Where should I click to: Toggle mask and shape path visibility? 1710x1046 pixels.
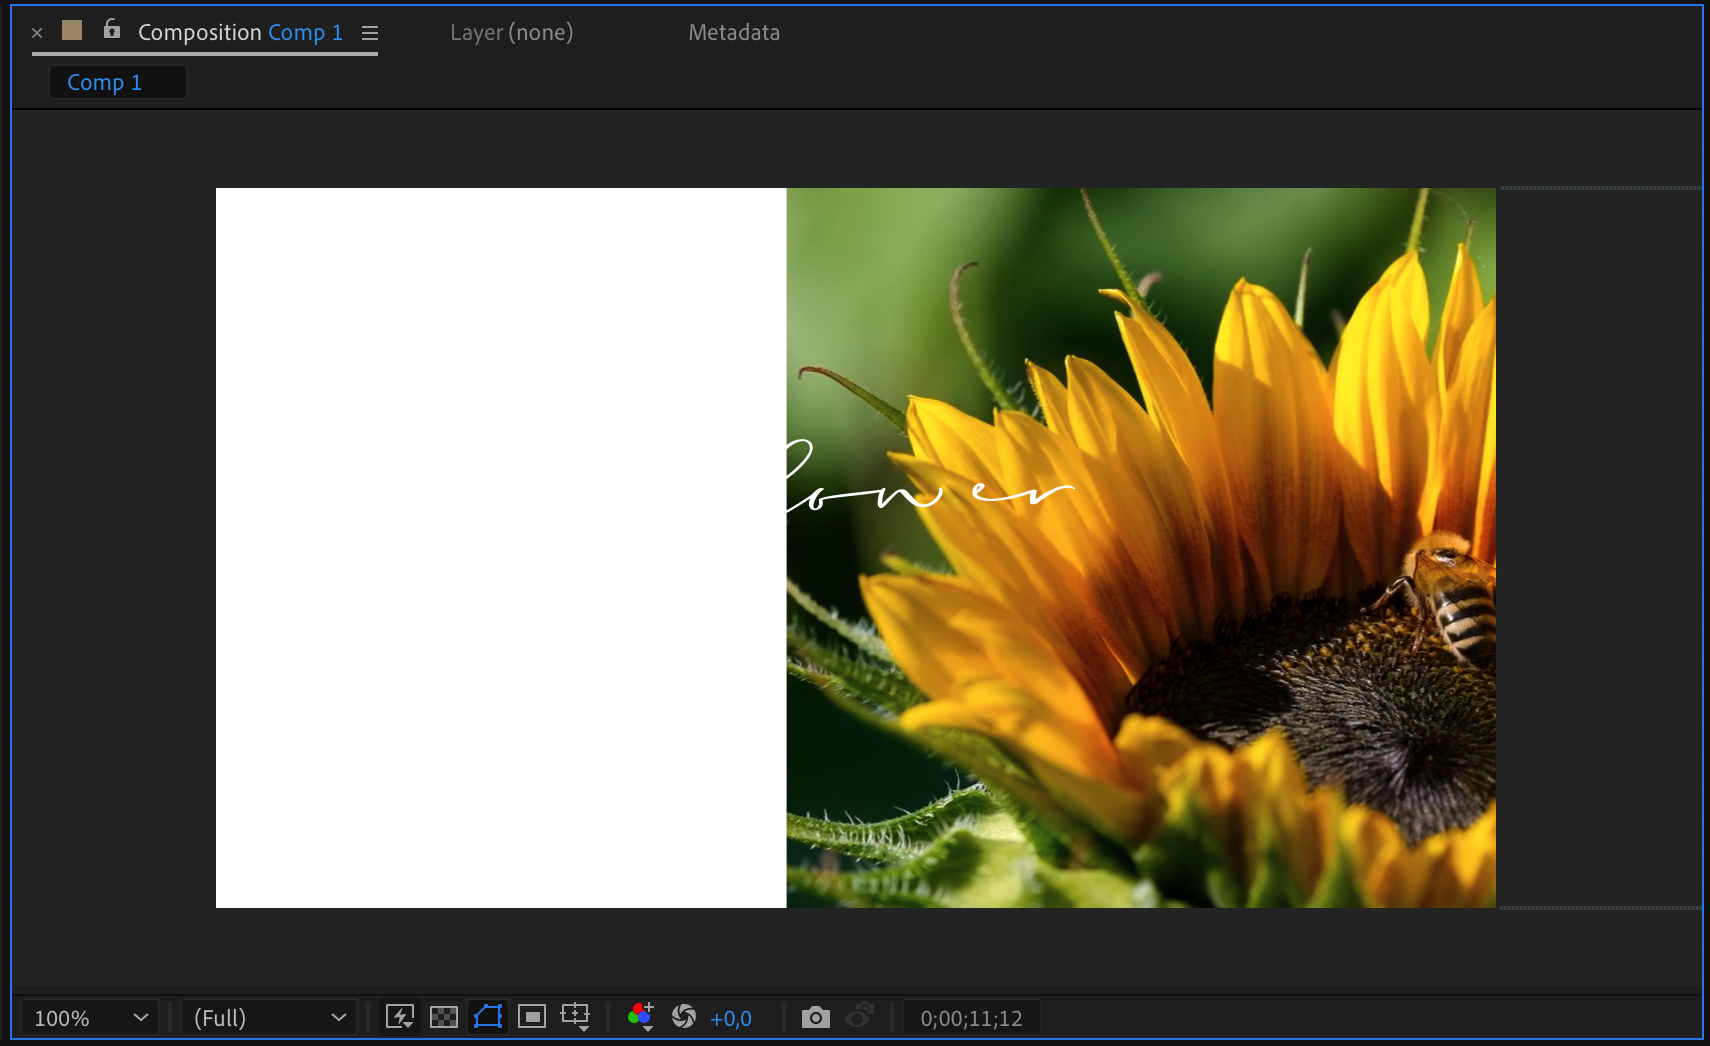coord(488,1017)
